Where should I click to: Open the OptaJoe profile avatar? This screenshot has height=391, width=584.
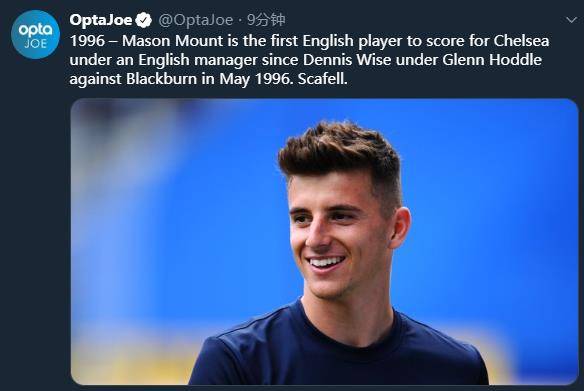point(35,35)
